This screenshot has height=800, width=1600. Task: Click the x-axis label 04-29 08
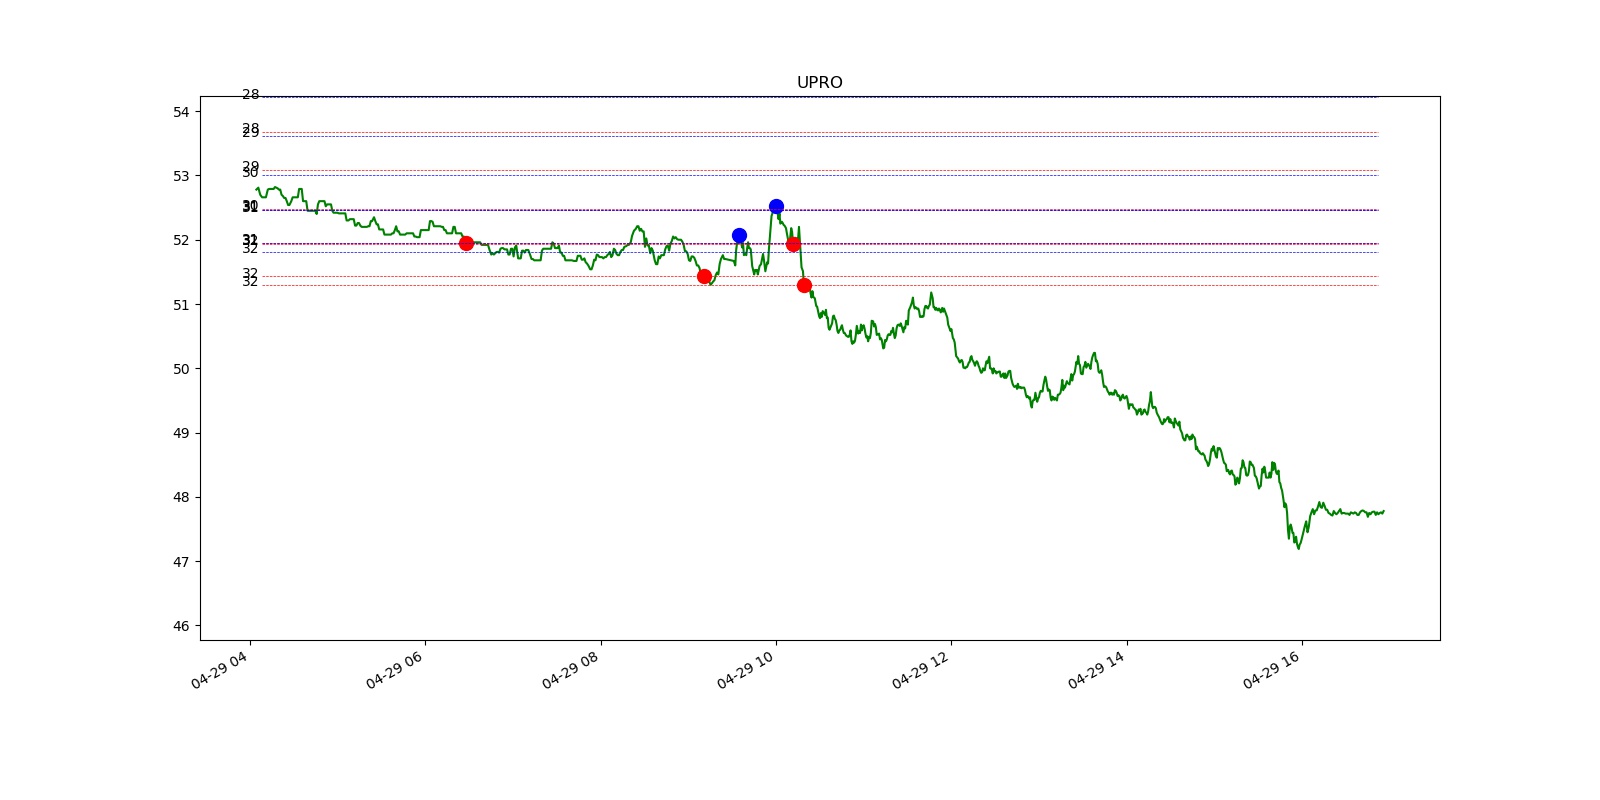(x=571, y=669)
